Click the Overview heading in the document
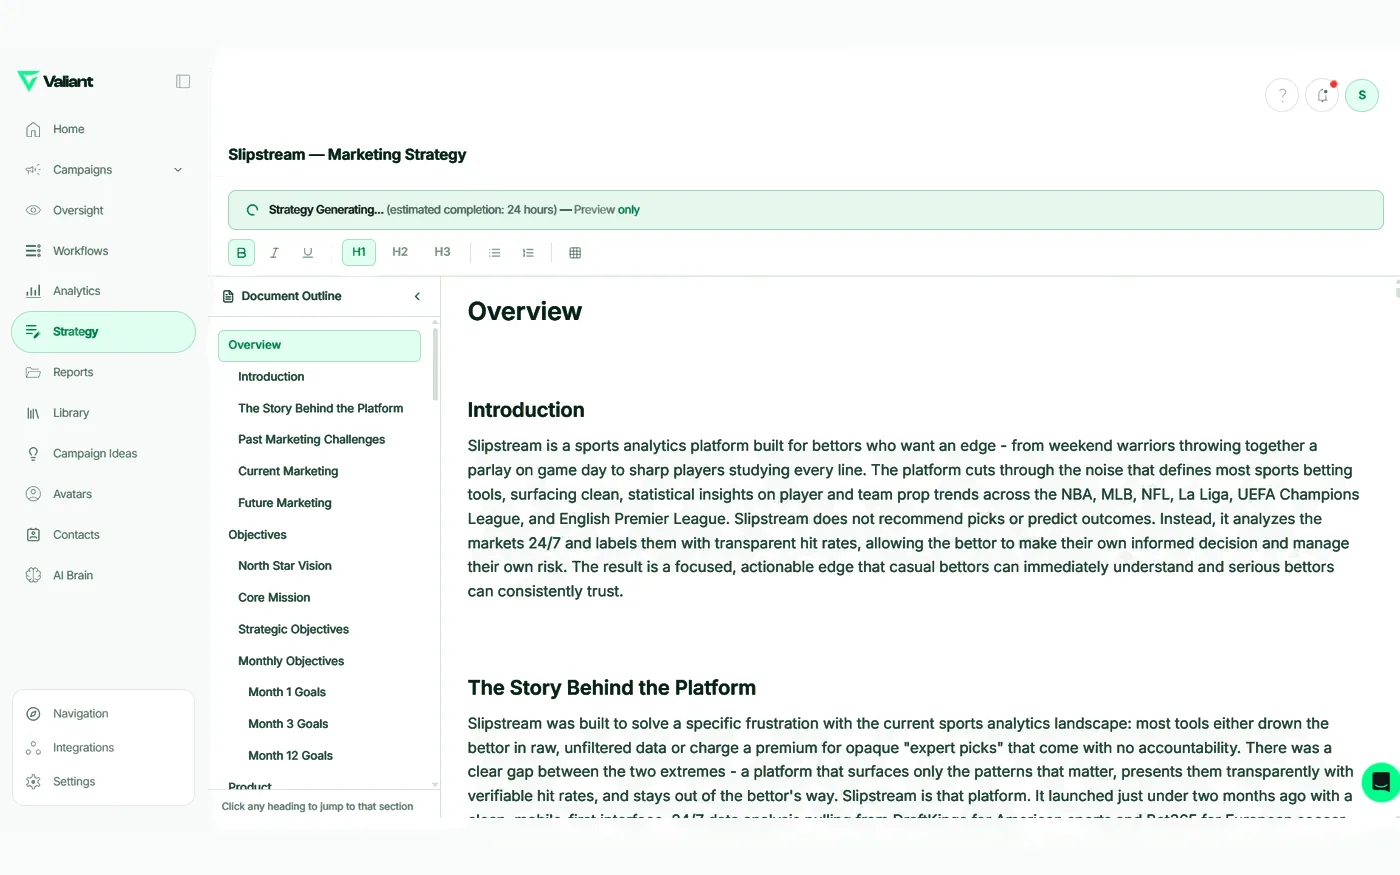 (524, 312)
